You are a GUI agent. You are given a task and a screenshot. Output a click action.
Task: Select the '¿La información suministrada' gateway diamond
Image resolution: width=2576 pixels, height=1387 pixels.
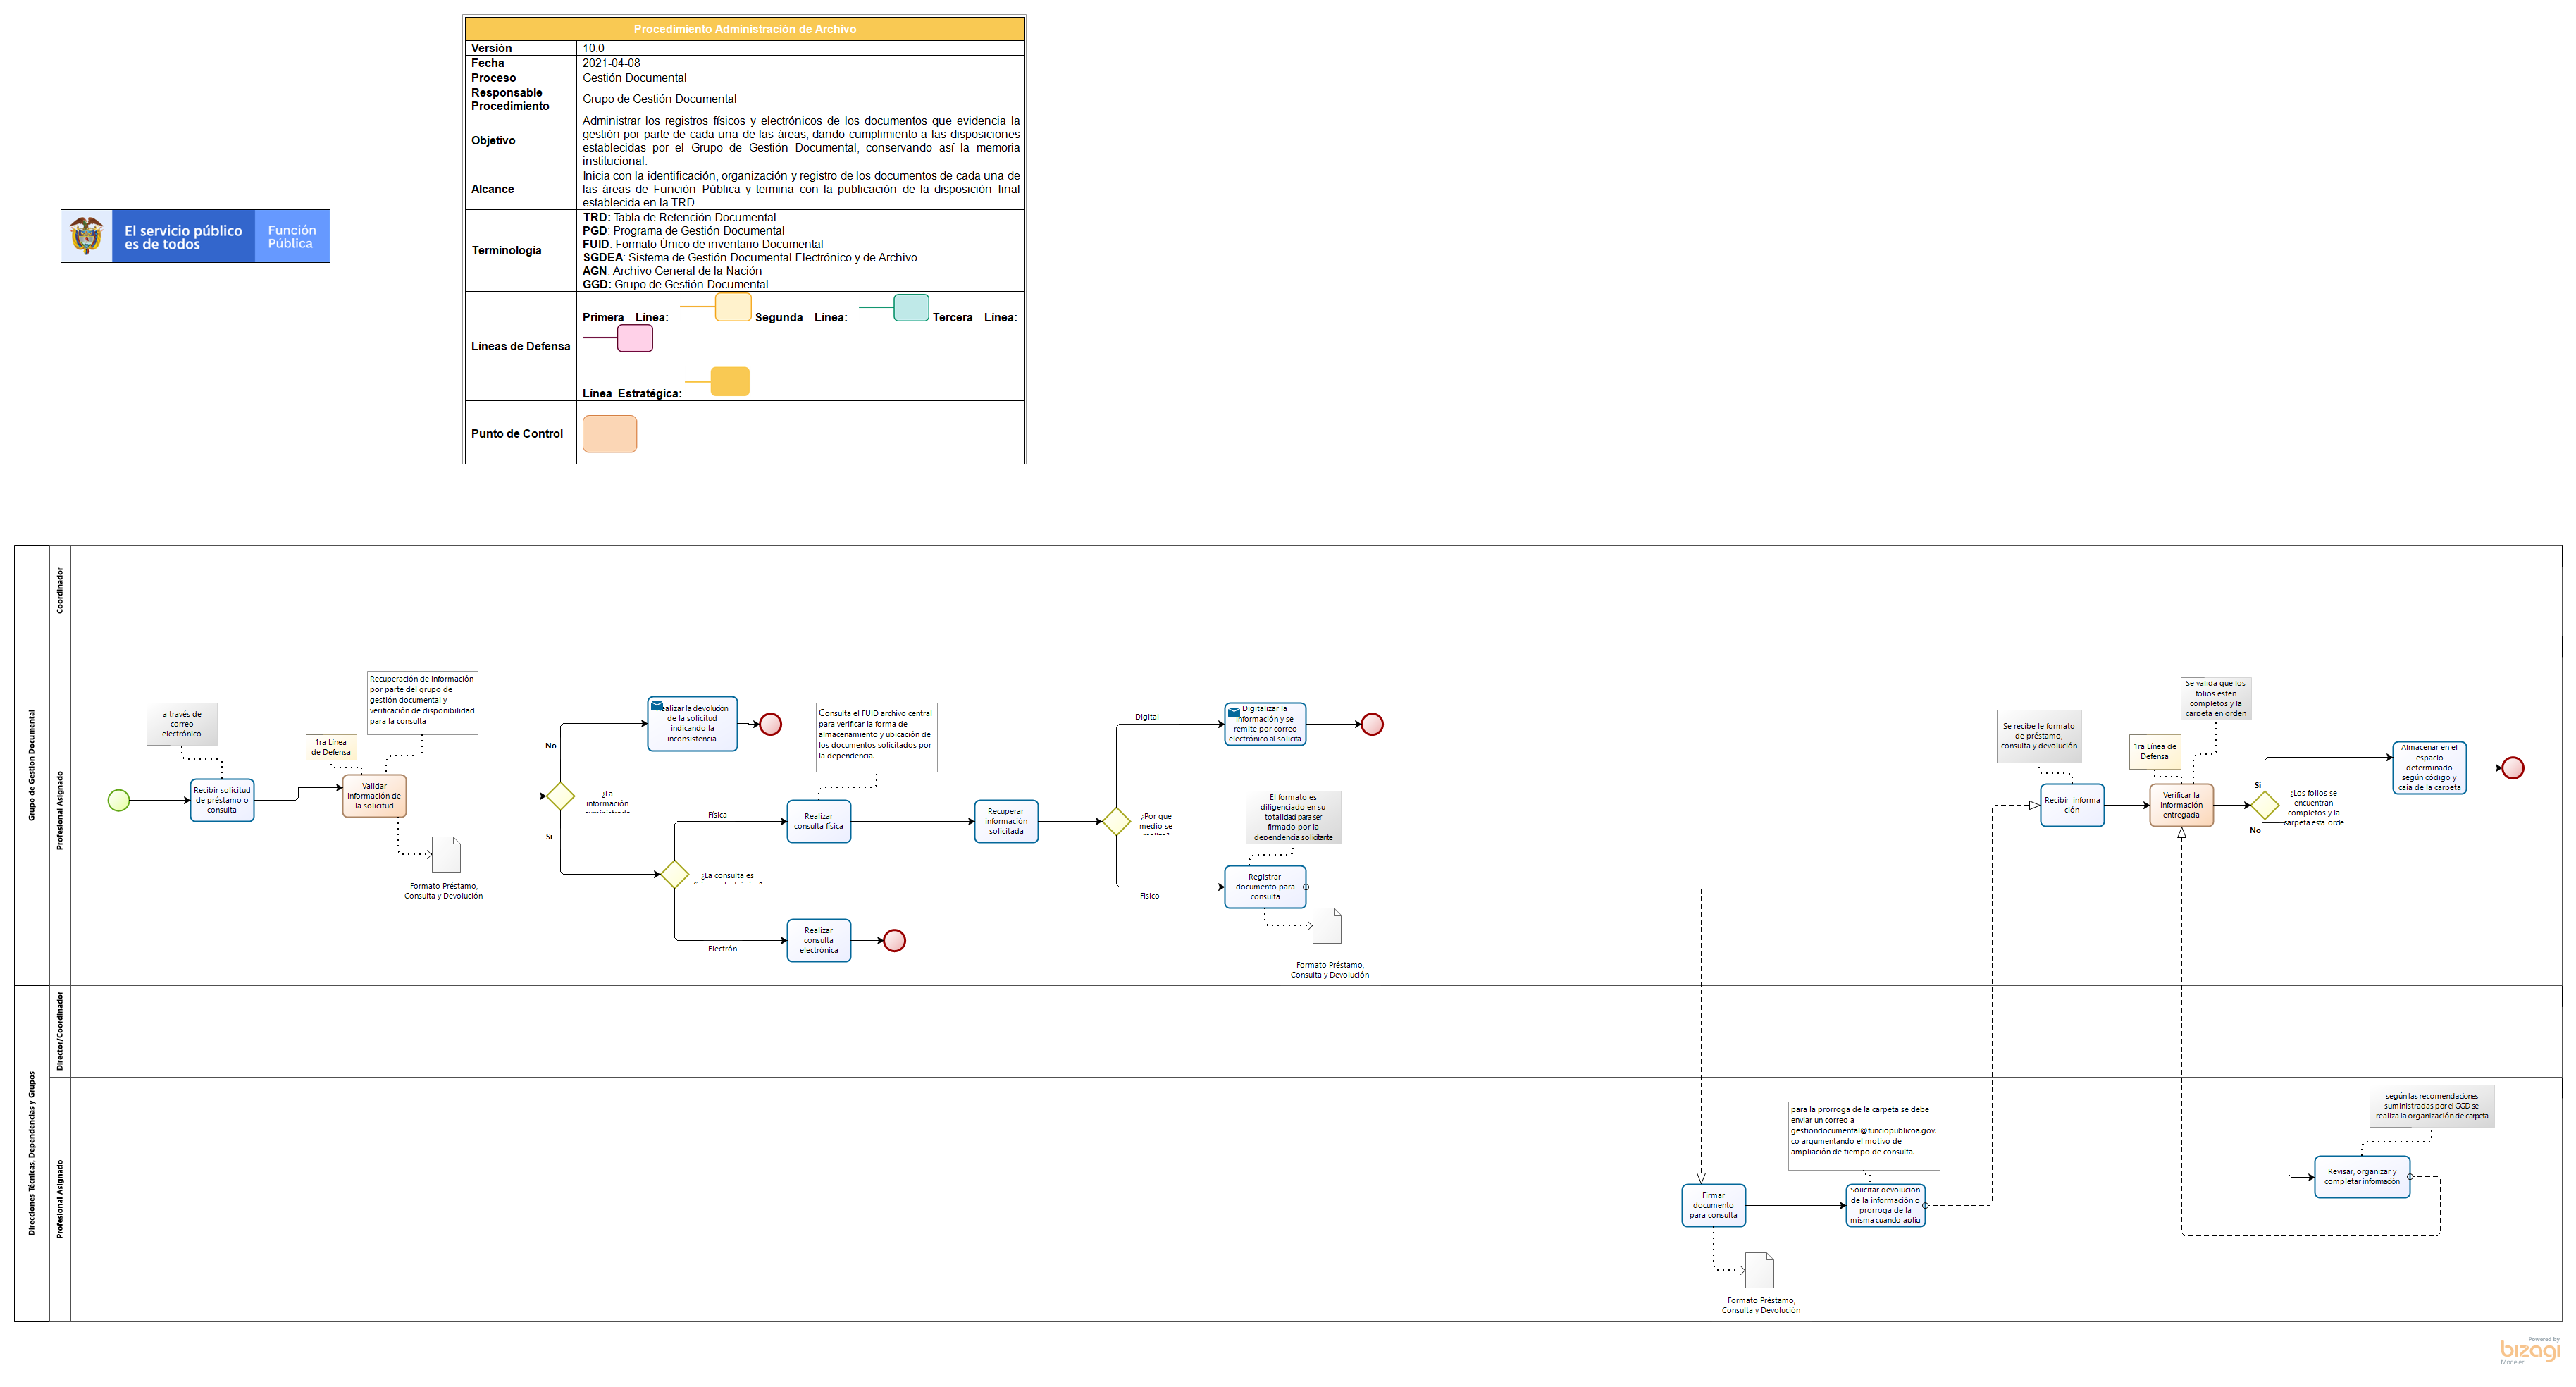click(x=560, y=796)
